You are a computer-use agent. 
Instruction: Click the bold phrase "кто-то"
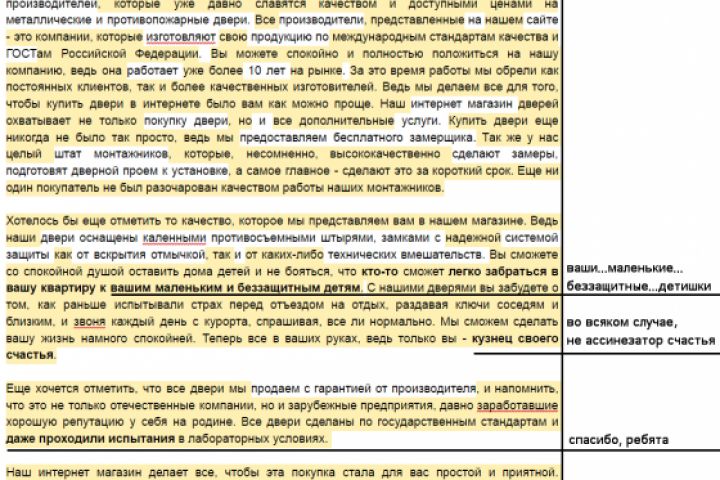380,271
